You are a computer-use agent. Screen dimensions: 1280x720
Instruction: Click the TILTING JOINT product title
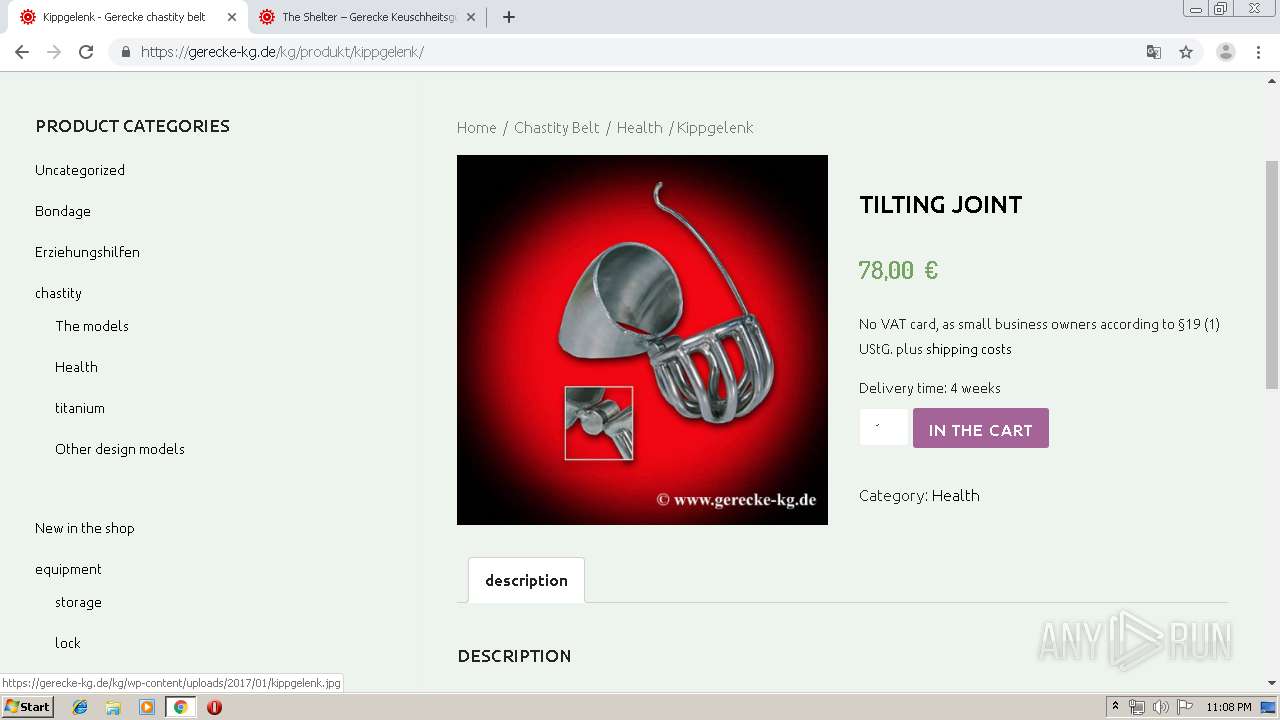point(940,205)
